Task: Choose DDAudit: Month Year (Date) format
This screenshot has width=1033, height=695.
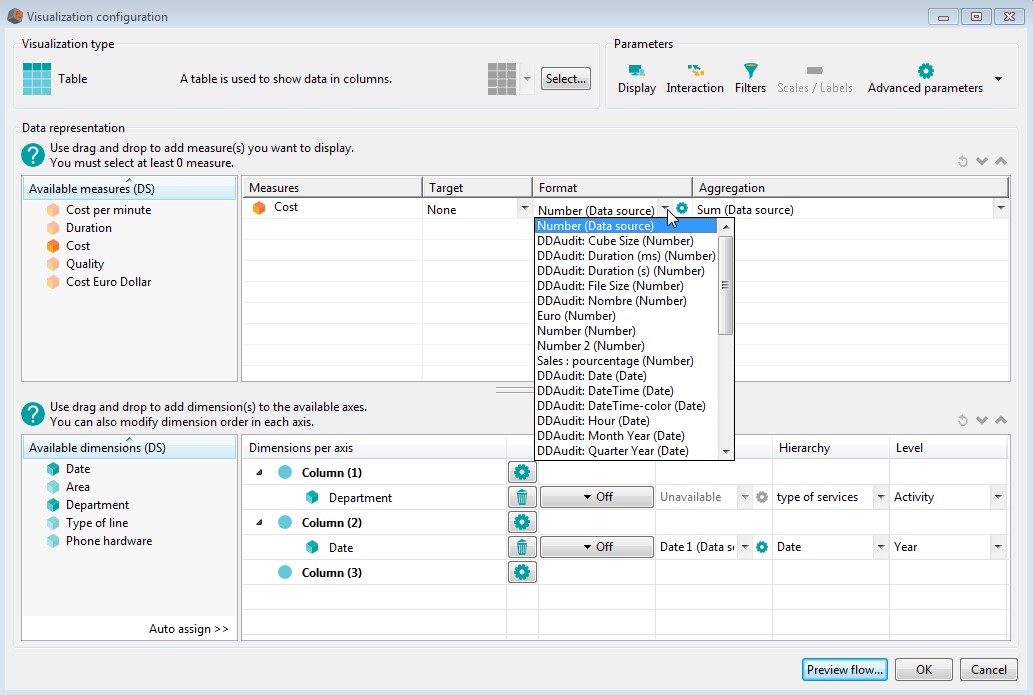Action: (x=626, y=436)
